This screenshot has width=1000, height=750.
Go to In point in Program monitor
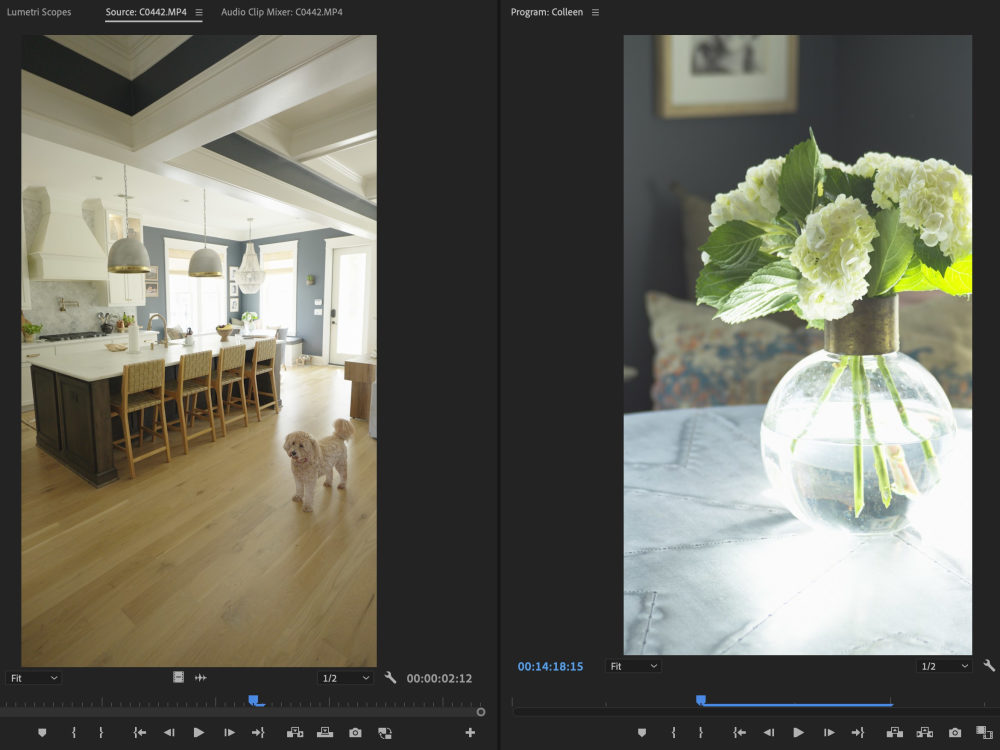tap(739, 733)
